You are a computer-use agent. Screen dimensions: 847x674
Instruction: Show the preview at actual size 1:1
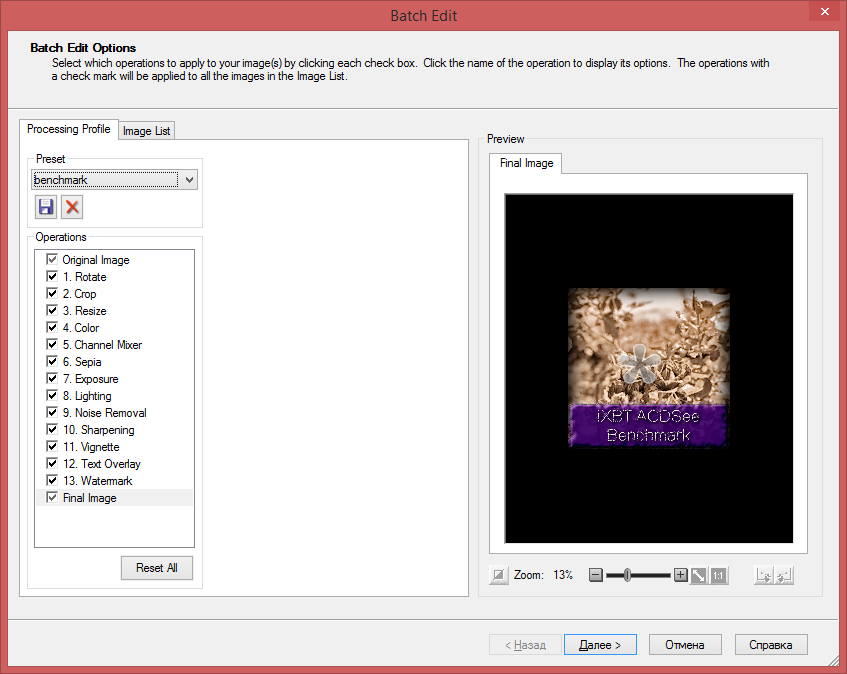(718, 575)
